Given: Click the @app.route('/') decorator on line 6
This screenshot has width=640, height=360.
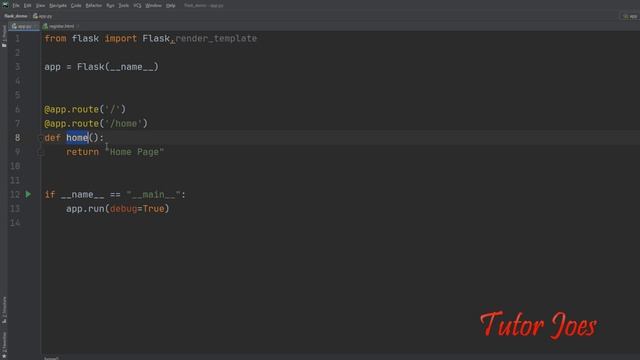Looking at the screenshot, I should tap(85, 109).
